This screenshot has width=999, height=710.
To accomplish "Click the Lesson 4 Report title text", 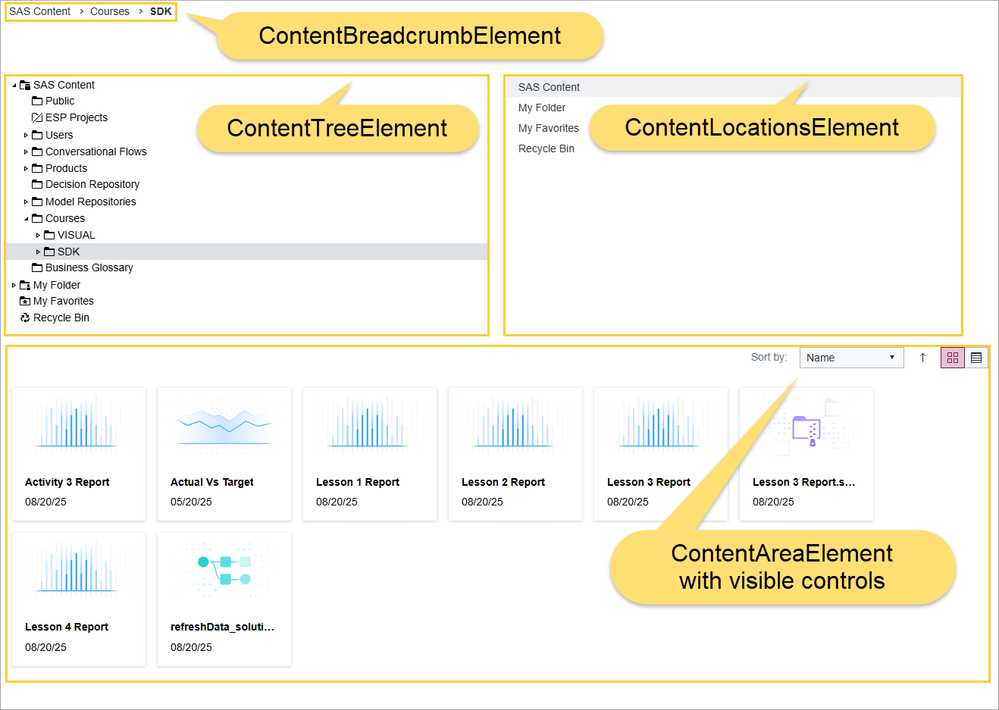I will [66, 627].
